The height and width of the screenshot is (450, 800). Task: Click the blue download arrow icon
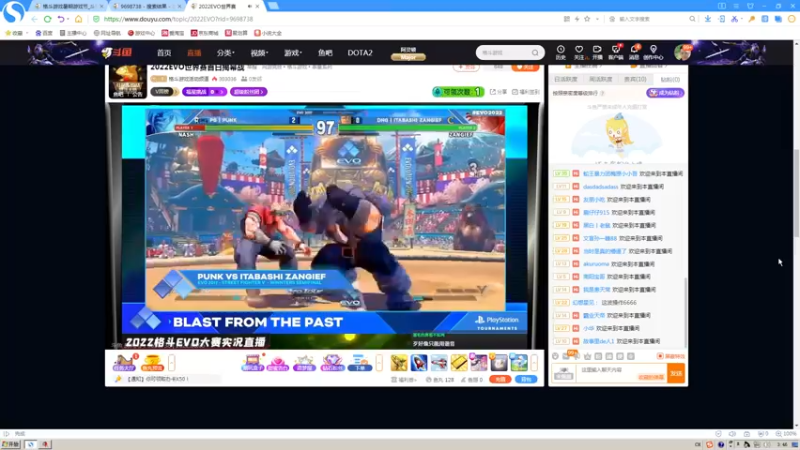click(x=708, y=19)
